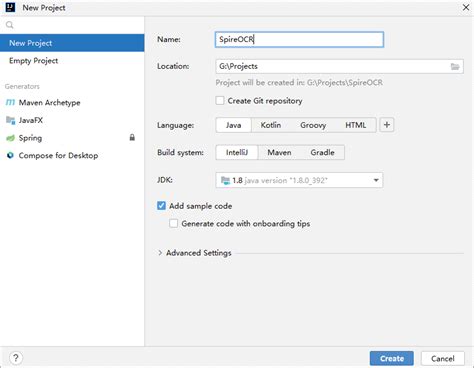Enable Generate code with onboarding tips

[x=174, y=223]
